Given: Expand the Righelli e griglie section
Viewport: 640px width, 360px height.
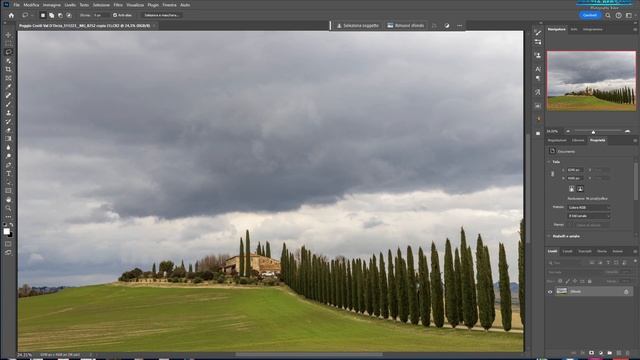Looking at the screenshot, I should tap(549, 236).
